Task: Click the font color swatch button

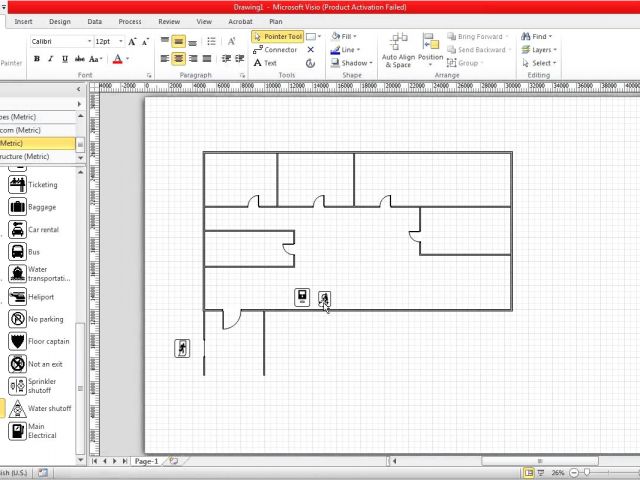Action: (x=117, y=59)
